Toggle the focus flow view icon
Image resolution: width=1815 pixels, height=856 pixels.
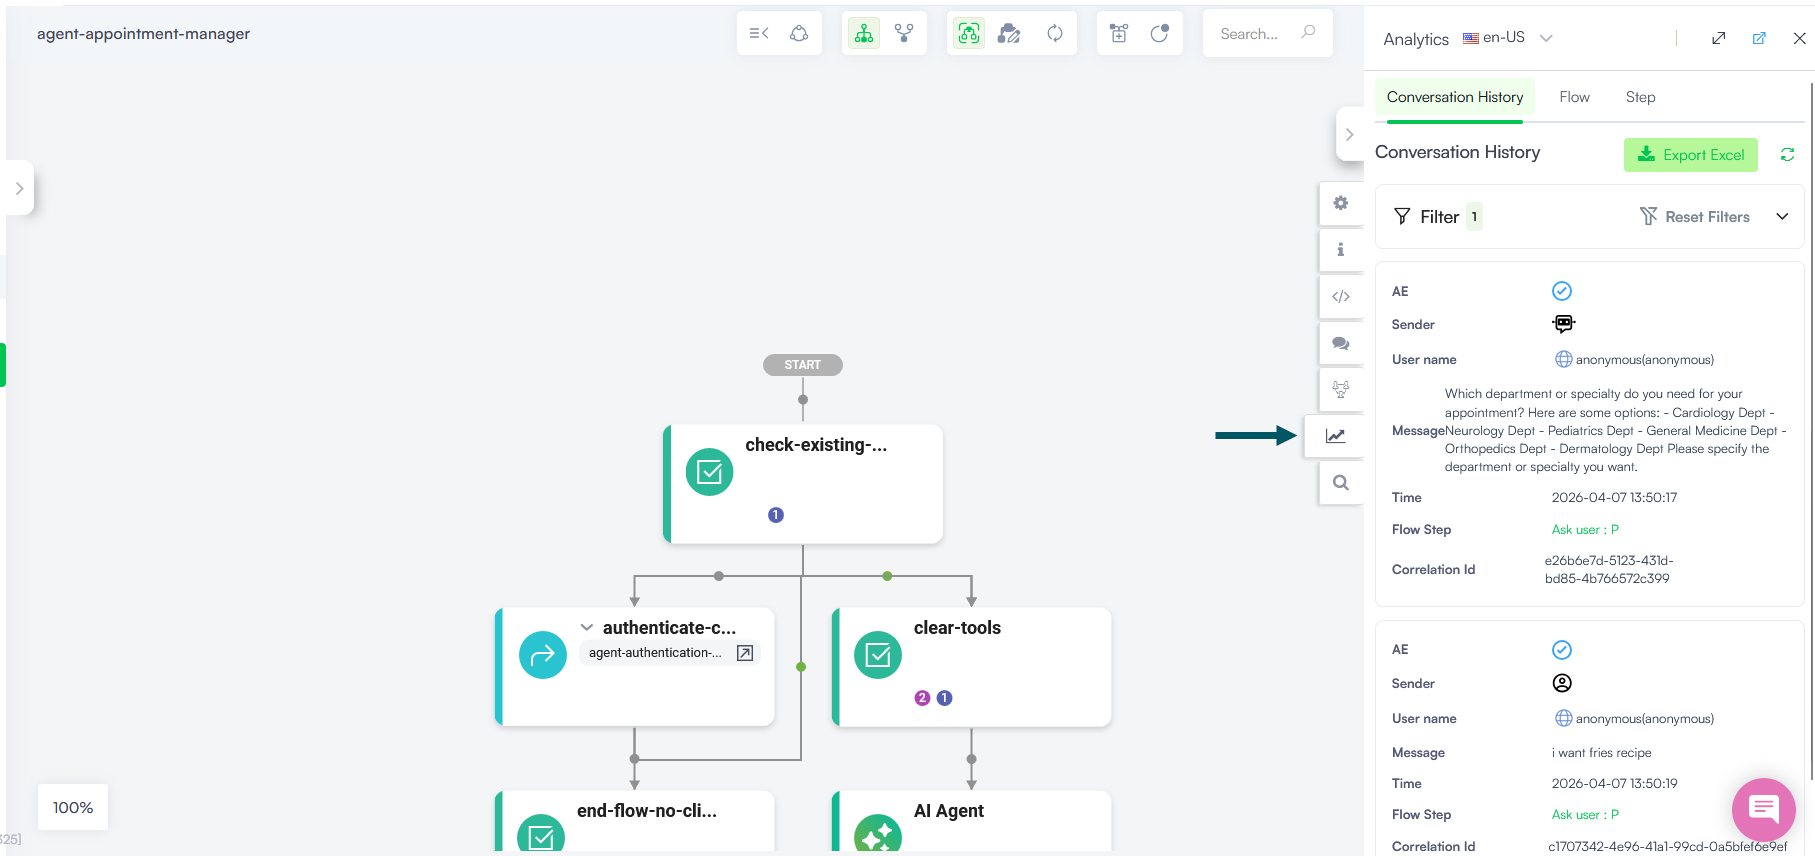968,34
